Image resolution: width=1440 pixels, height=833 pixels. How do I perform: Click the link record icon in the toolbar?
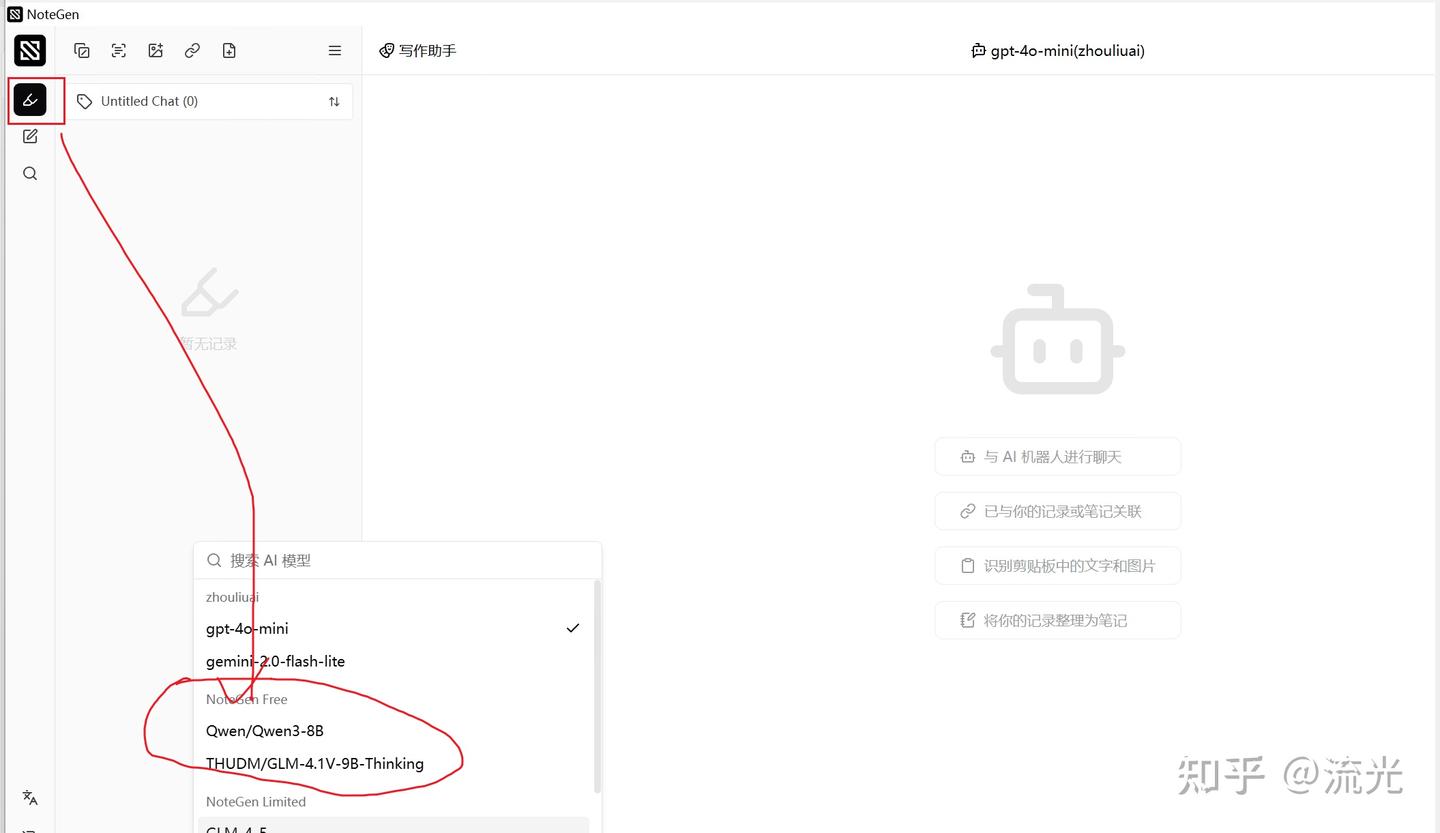point(192,51)
